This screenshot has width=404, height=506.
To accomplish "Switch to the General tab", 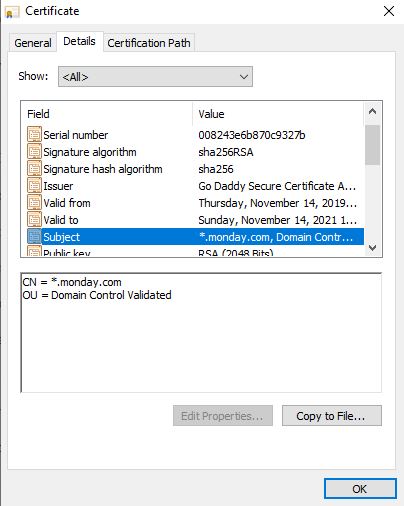I will click(x=33, y=43).
